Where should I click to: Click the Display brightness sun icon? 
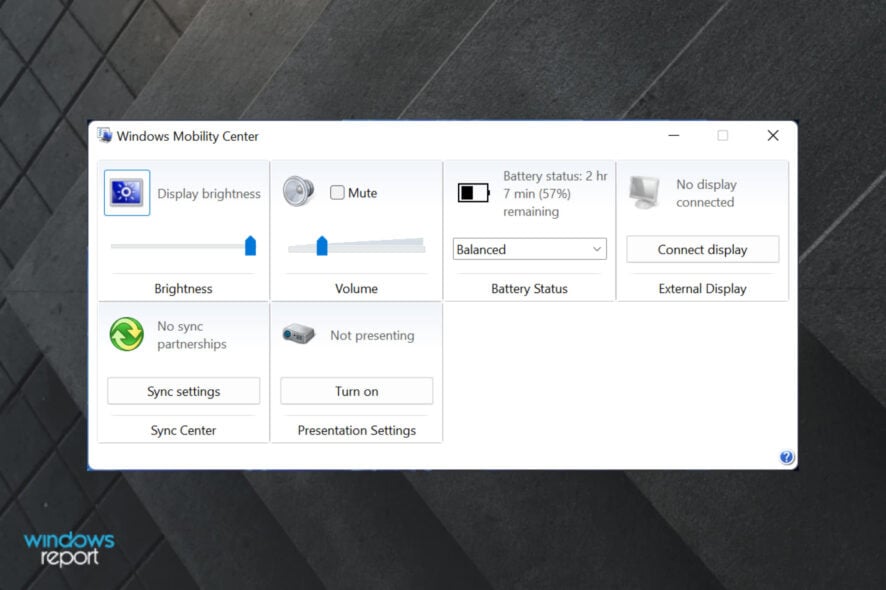coord(124,192)
